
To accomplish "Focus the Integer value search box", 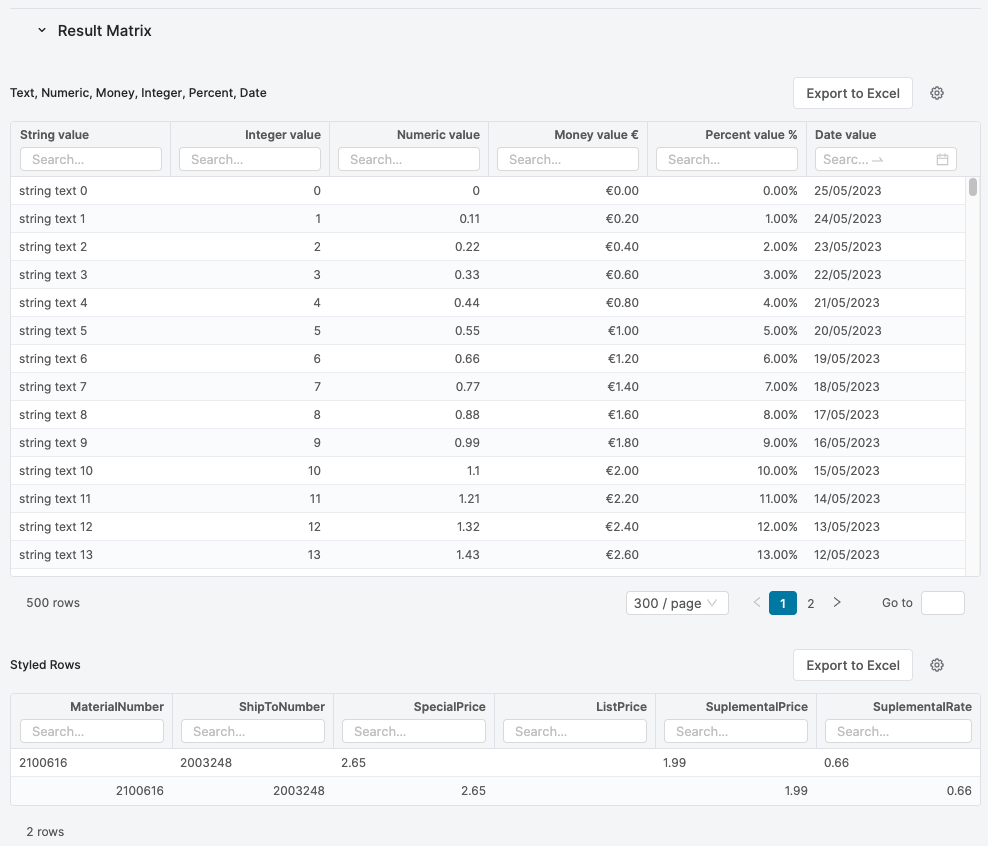I will click(250, 159).
